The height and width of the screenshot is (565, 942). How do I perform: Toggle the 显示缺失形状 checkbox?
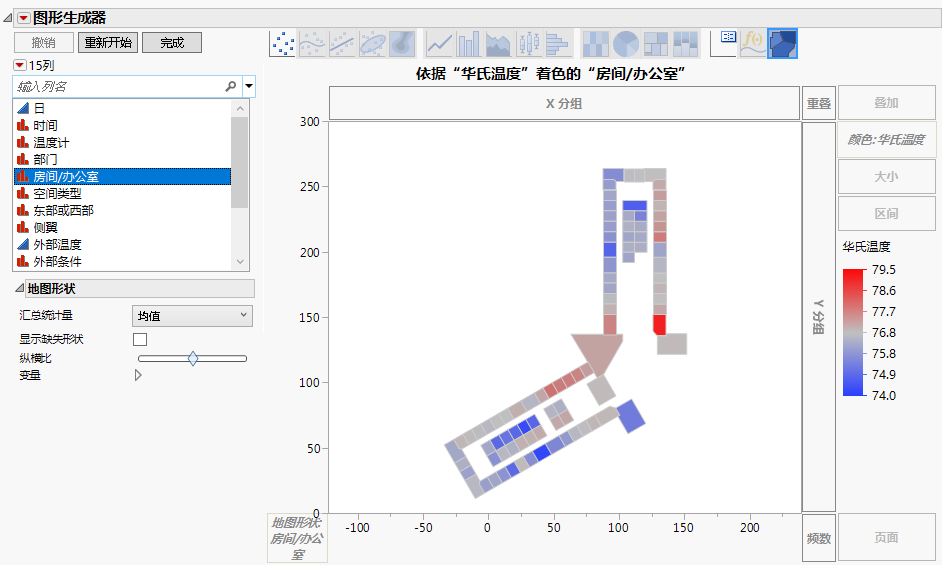140,340
